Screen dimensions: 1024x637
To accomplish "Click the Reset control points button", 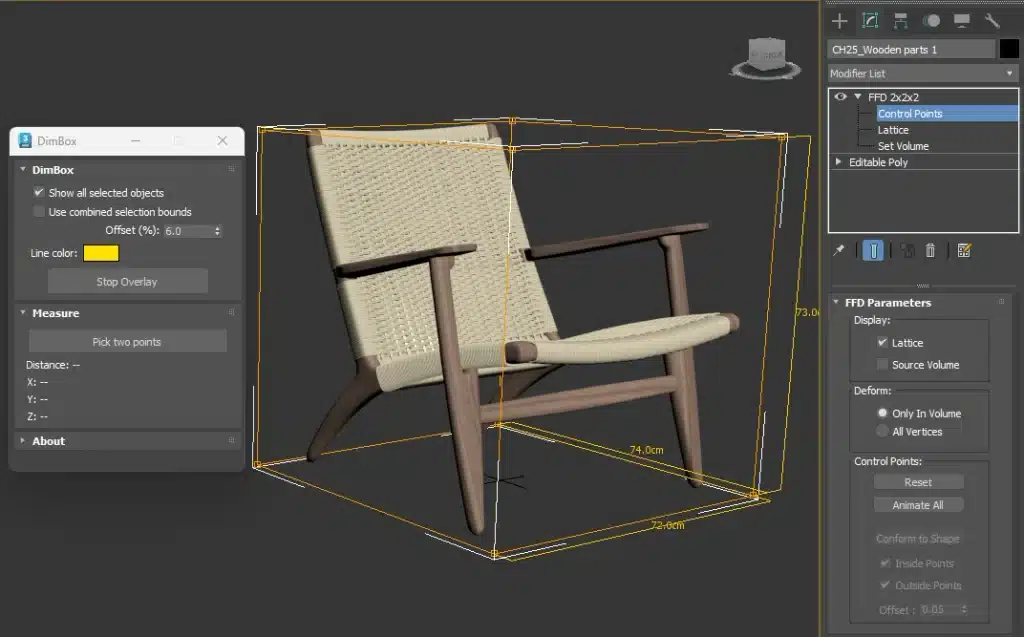I will (x=918, y=482).
